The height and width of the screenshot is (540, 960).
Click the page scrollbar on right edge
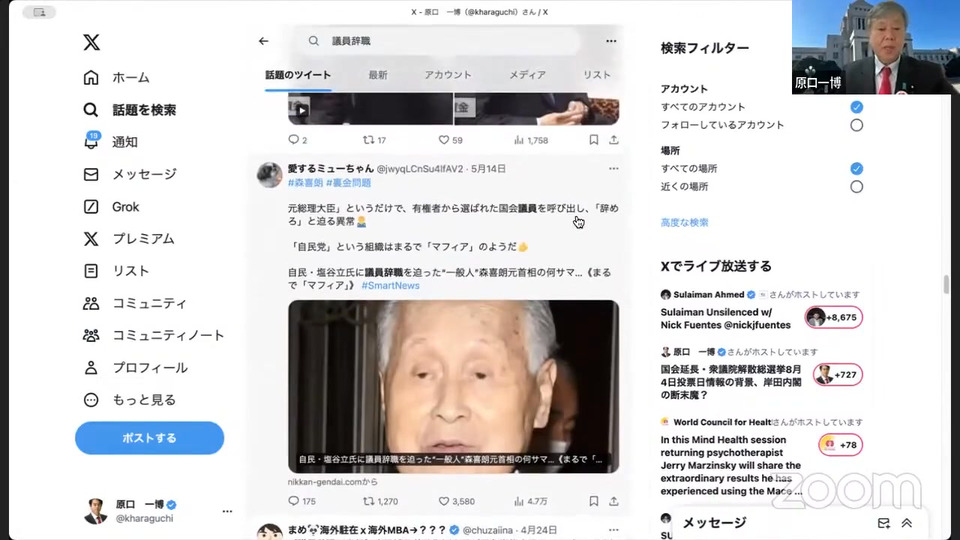946,284
